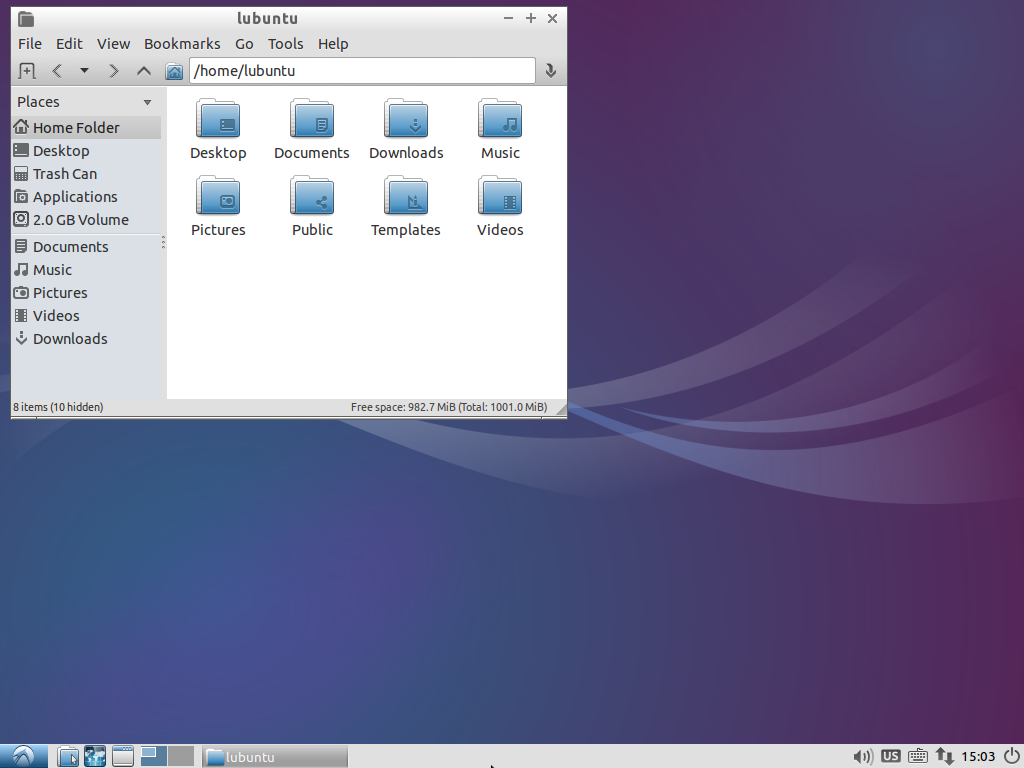
Task: Open the File menu
Action: [x=29, y=44]
